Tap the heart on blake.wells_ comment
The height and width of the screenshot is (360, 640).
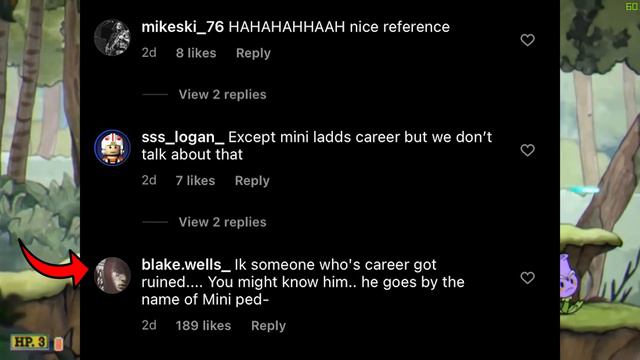(x=527, y=278)
